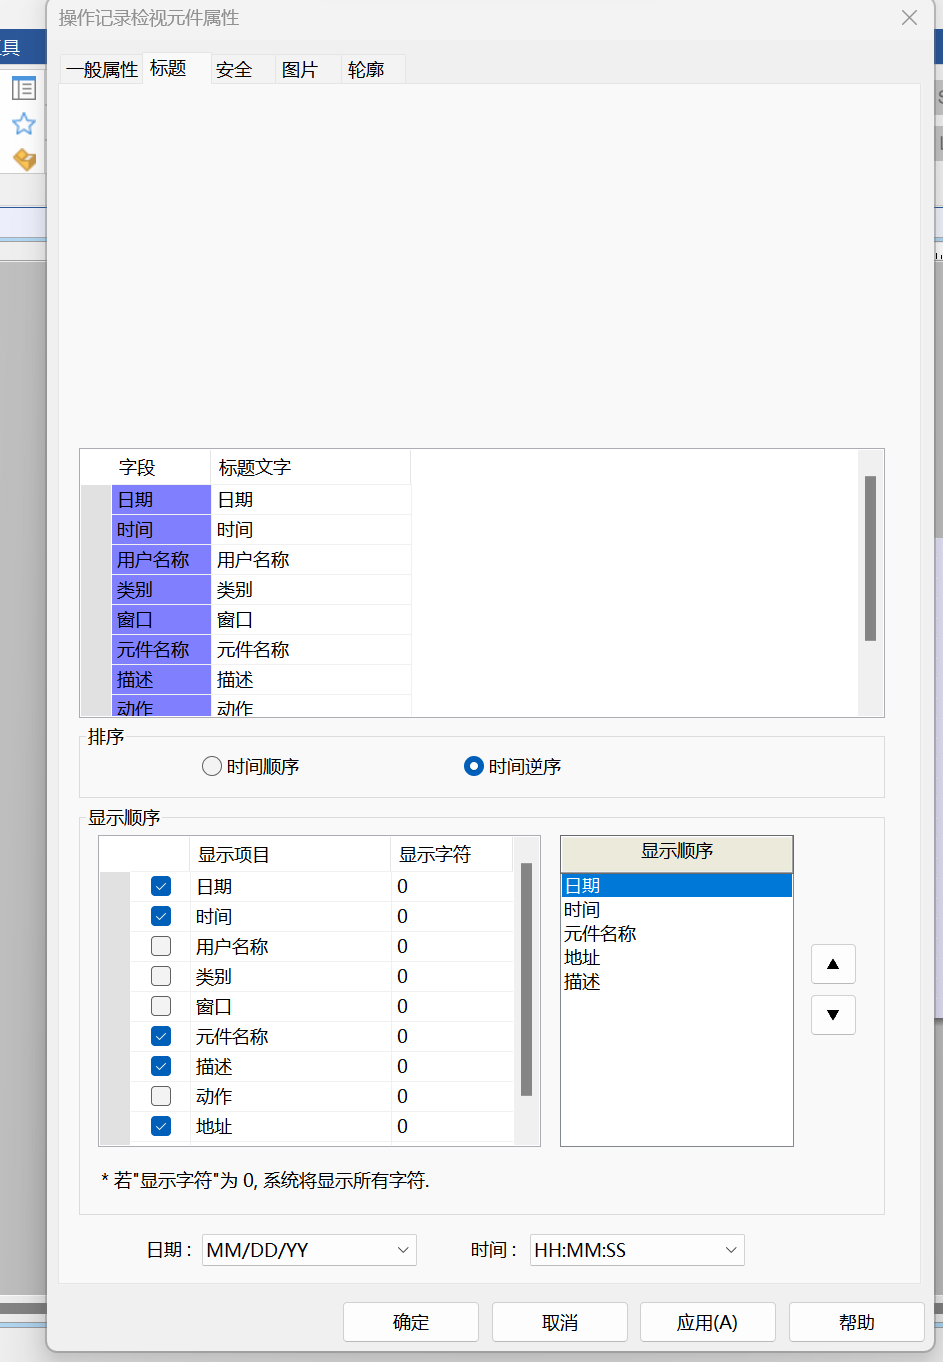The width and height of the screenshot is (943, 1362).
Task: Click the field table vertical scrollbar
Action: point(870,558)
